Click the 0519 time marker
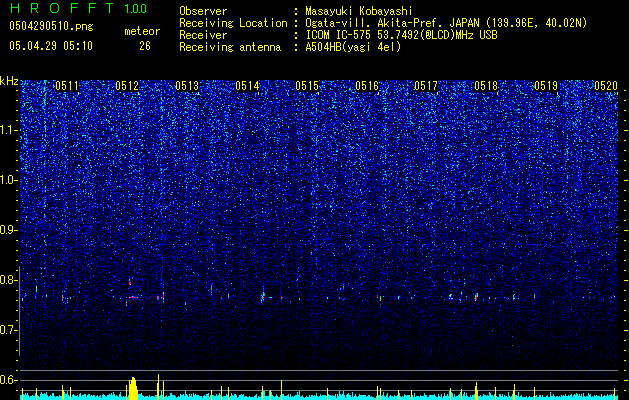Image resolution: width=629 pixels, height=400 pixels. 546,86
